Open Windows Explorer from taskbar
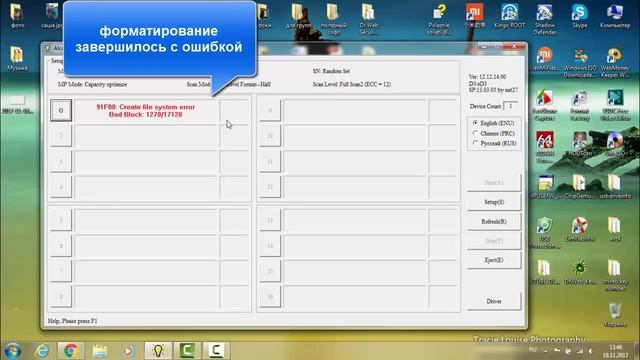The image size is (640, 360). click(100, 351)
